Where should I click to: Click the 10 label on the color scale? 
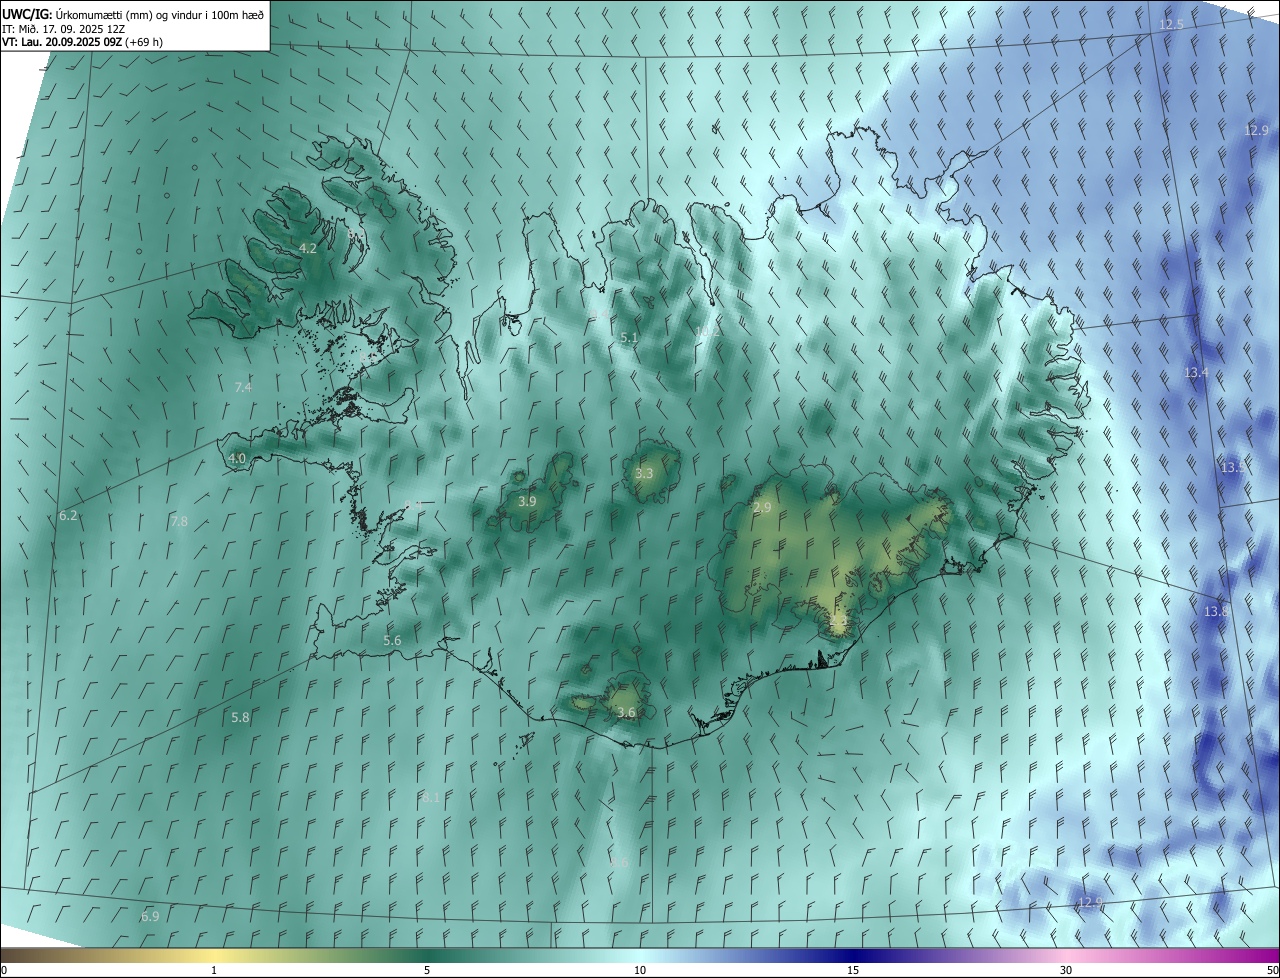(x=640, y=971)
